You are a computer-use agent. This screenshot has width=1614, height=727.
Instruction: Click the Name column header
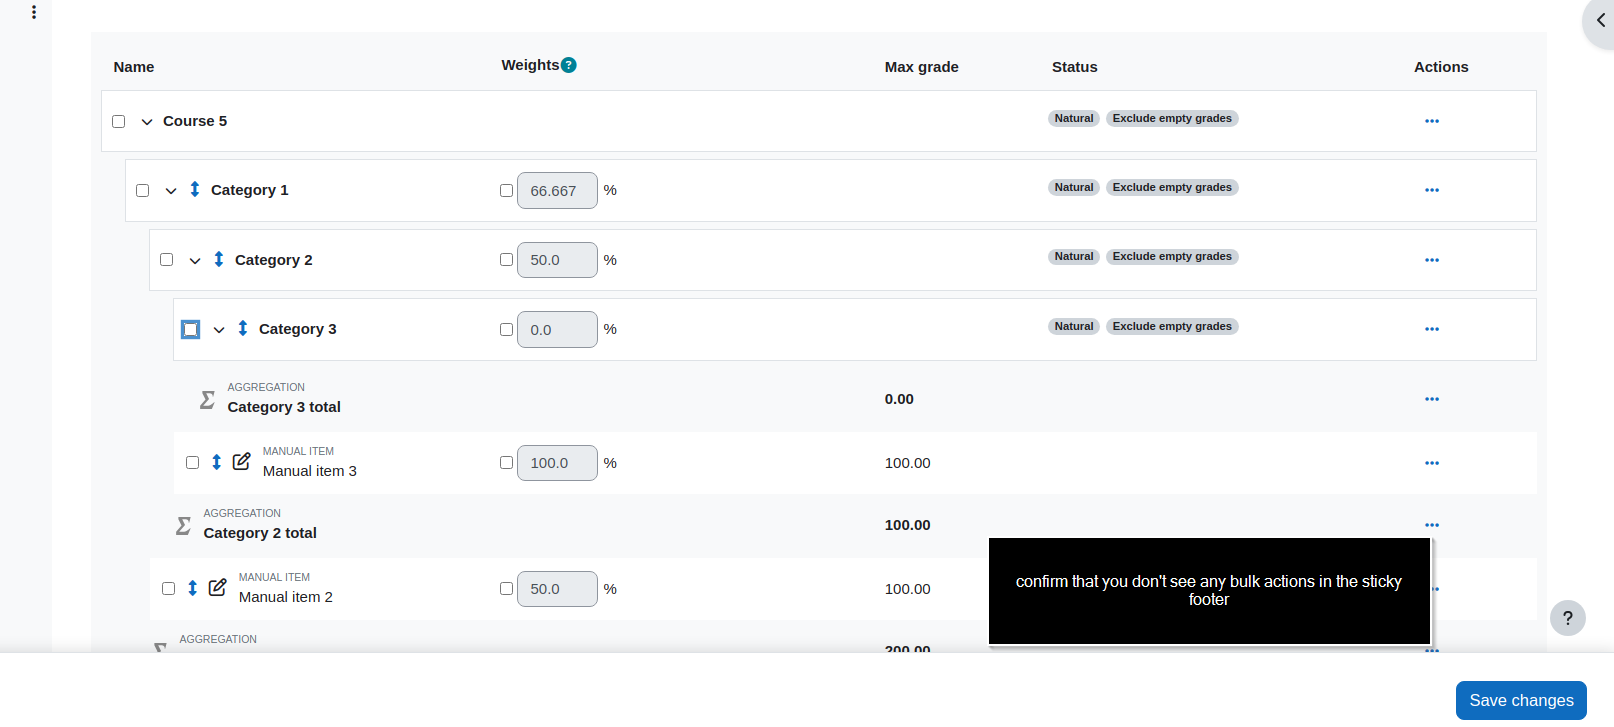(x=134, y=67)
